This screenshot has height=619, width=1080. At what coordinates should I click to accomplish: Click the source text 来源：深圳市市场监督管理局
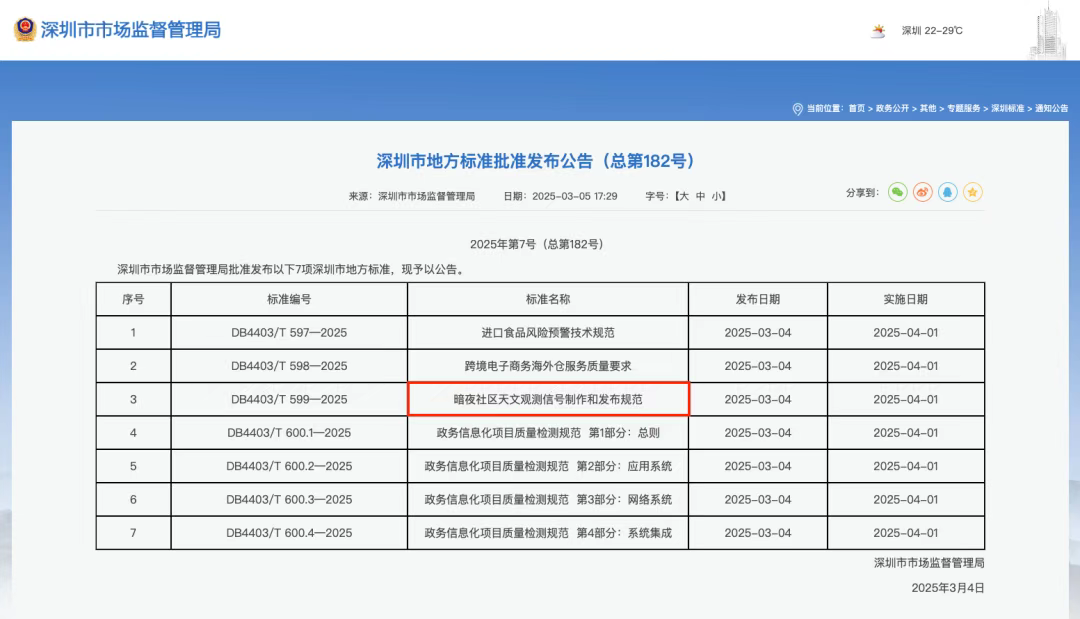point(412,196)
